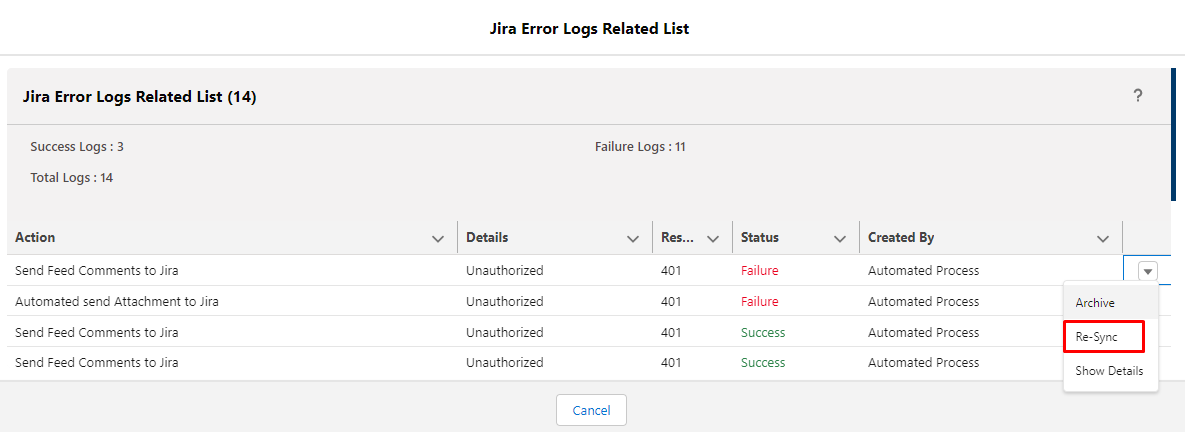This screenshot has width=1185, height=432.
Task: Open the row action dropdown arrow
Action: coord(1148,270)
